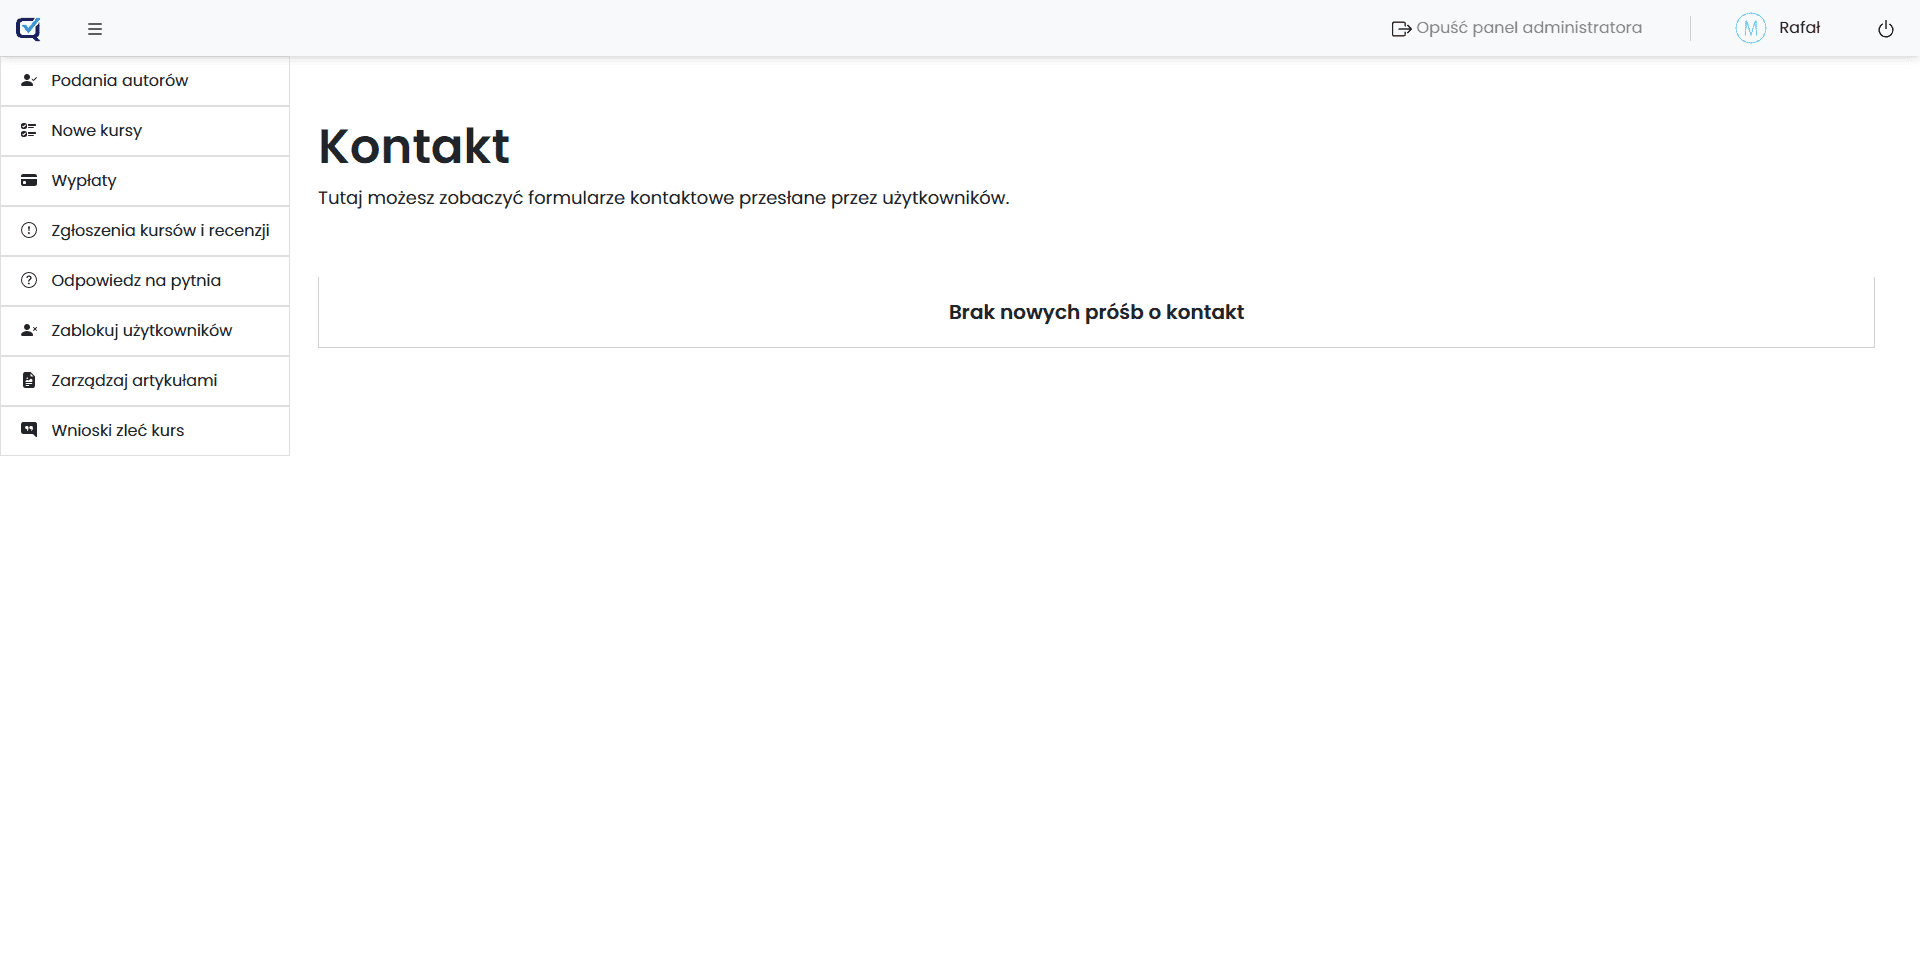This screenshot has width=1920, height=969.
Task: Click the site logo in the header
Action: [x=28, y=29]
